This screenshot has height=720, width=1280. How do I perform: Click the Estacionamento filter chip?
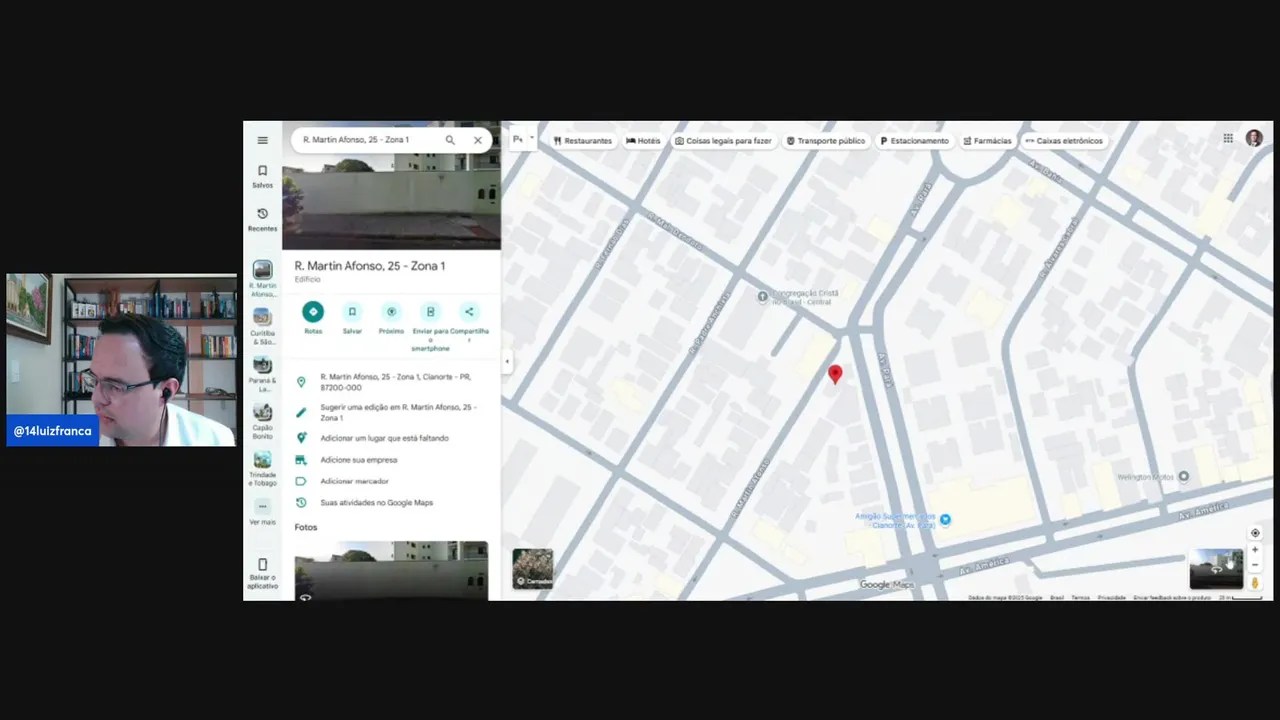(914, 141)
